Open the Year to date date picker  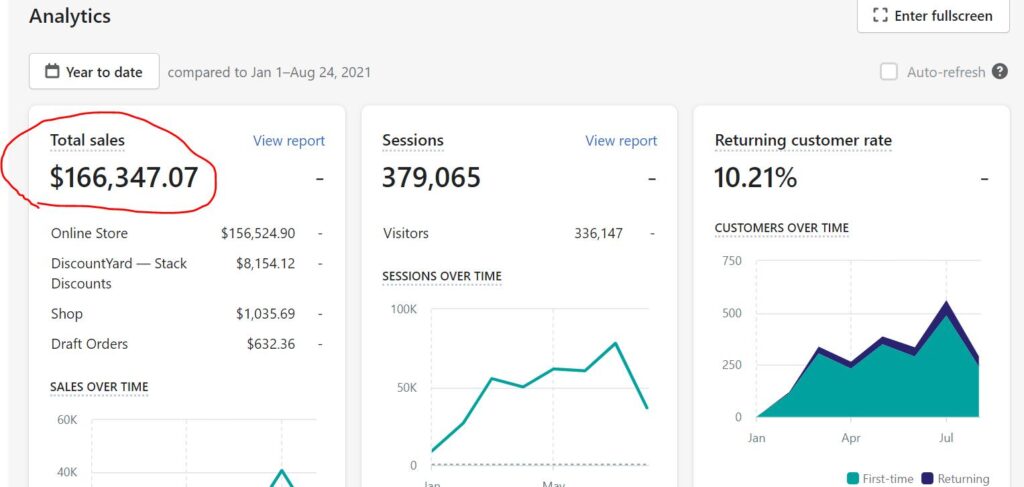pos(94,72)
